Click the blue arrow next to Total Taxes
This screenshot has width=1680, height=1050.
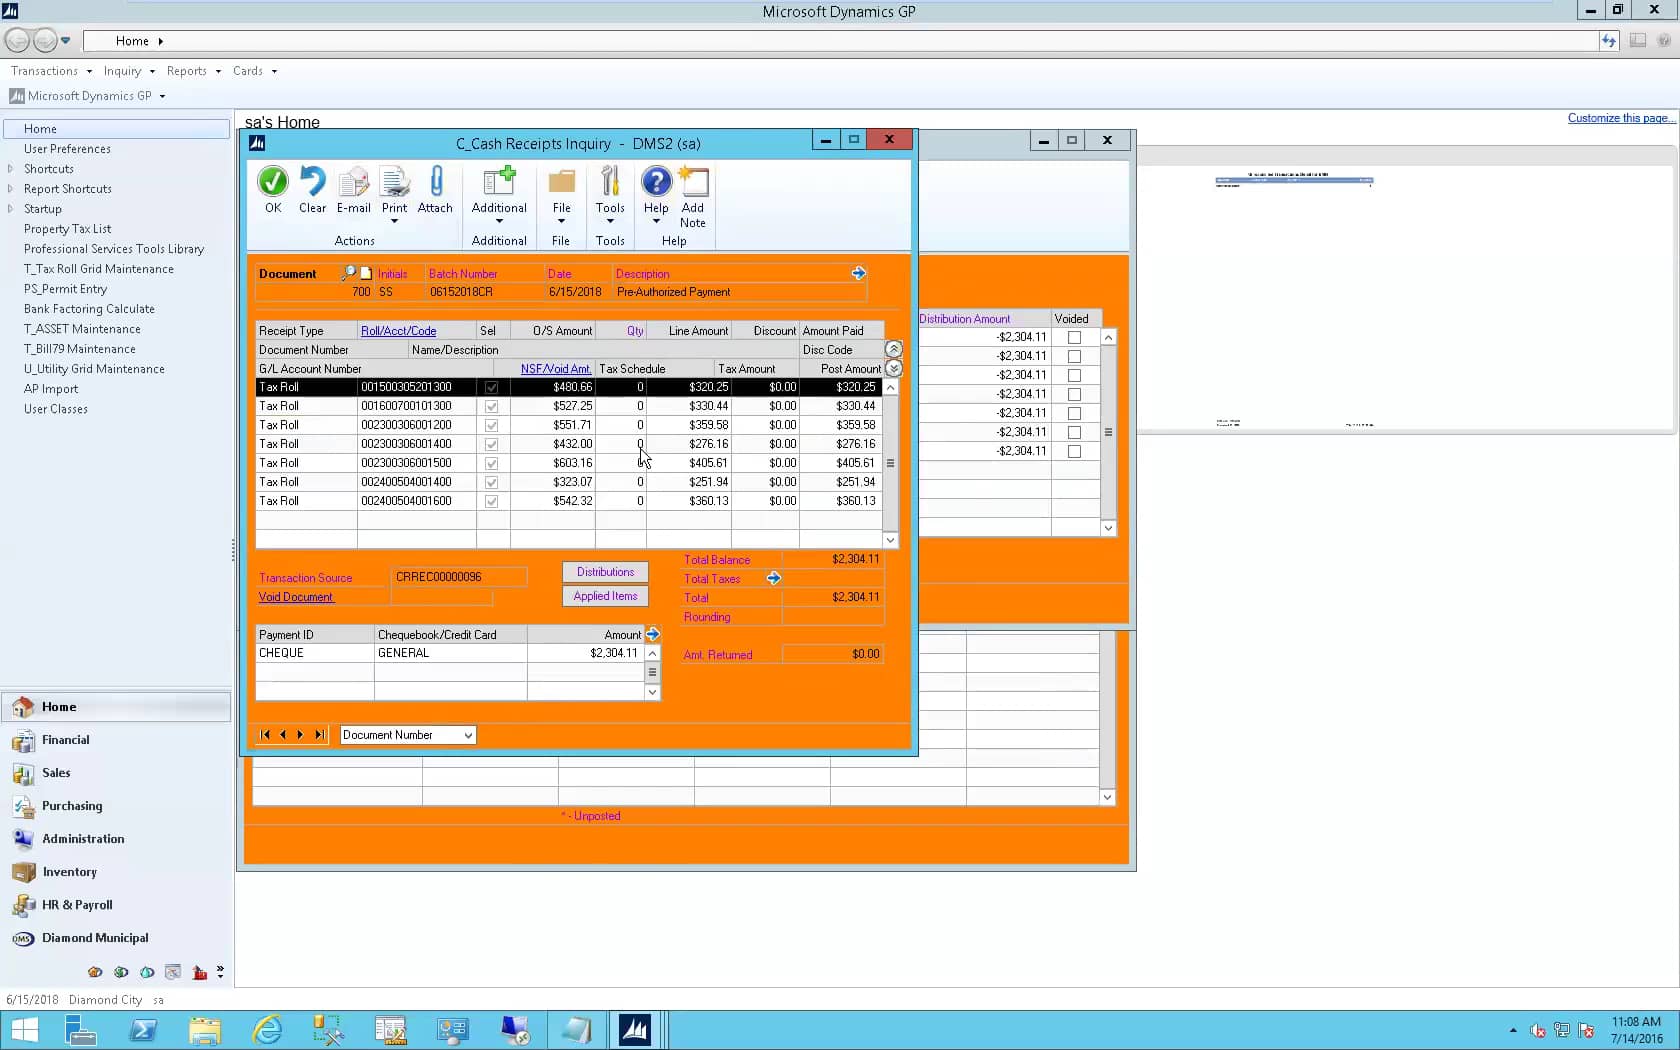[773, 578]
